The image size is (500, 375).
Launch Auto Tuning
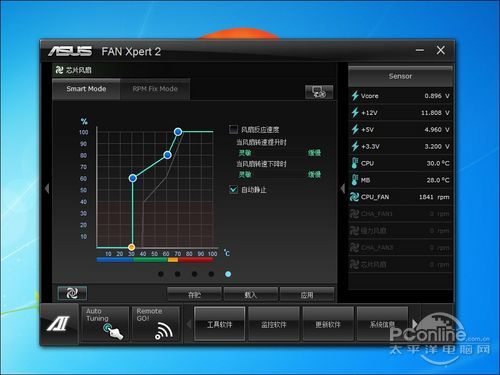coord(105,324)
